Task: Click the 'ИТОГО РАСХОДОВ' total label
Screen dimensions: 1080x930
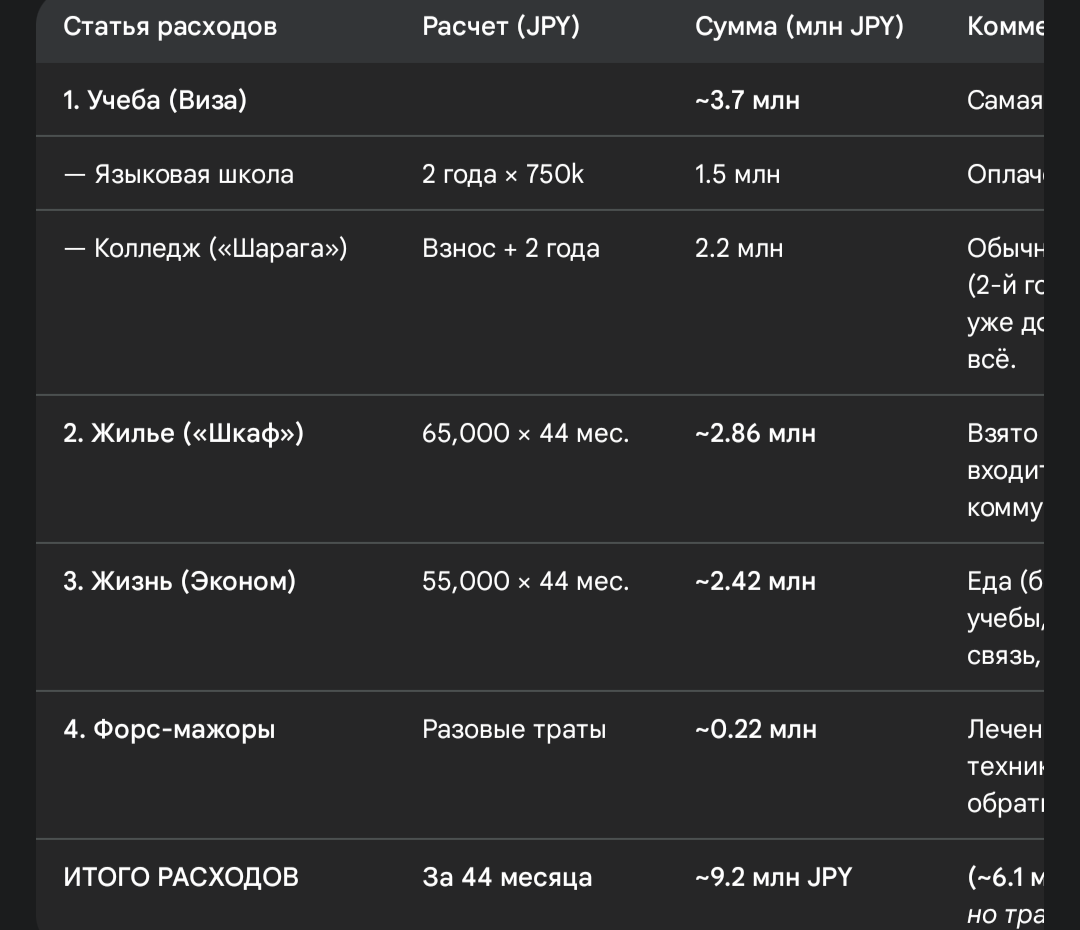Action: click(181, 877)
